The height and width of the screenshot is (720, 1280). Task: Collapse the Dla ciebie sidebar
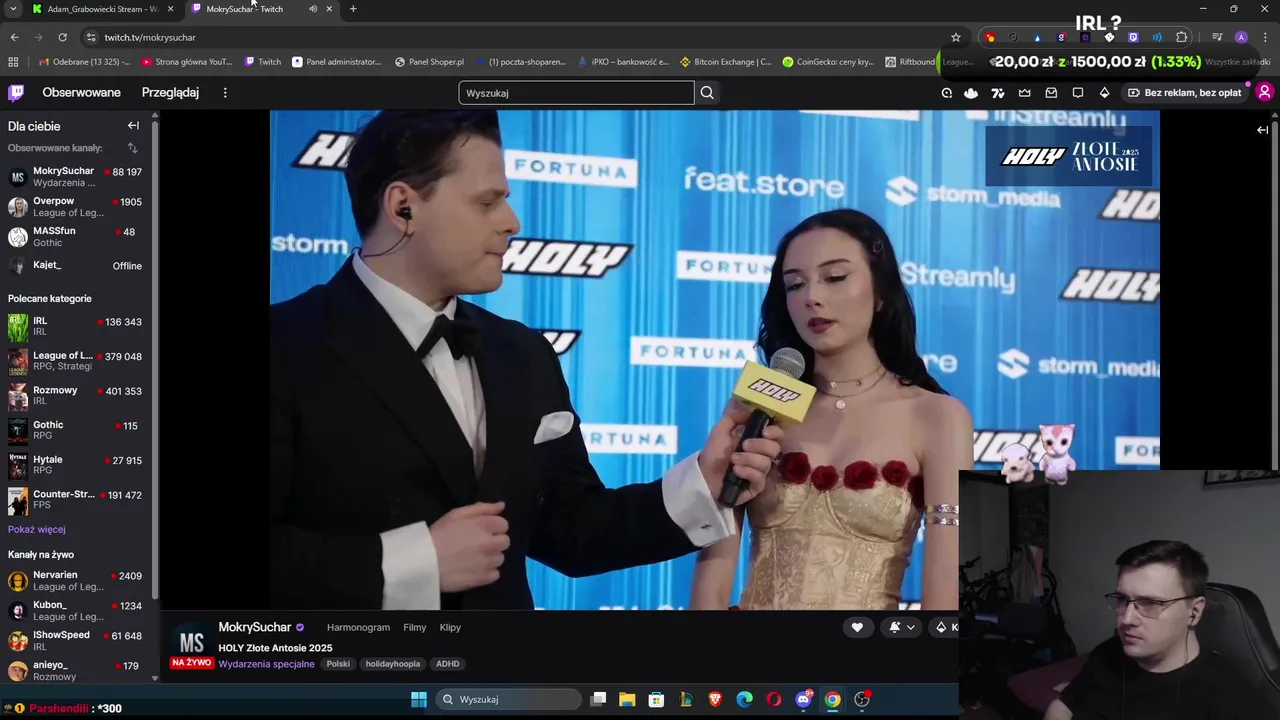click(x=133, y=126)
